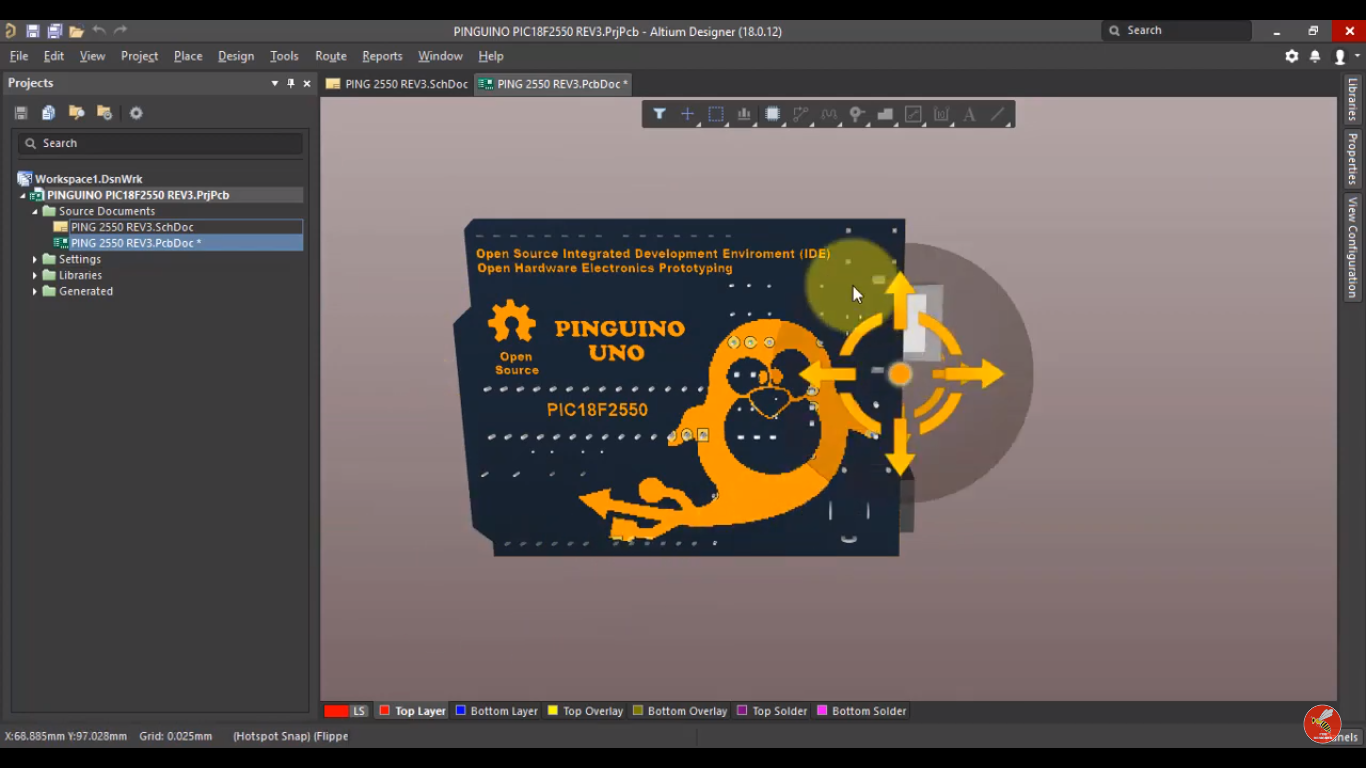This screenshot has height=768, width=1366.
Task: Click the Compile documents icon in Projects panel
Action: coord(48,113)
